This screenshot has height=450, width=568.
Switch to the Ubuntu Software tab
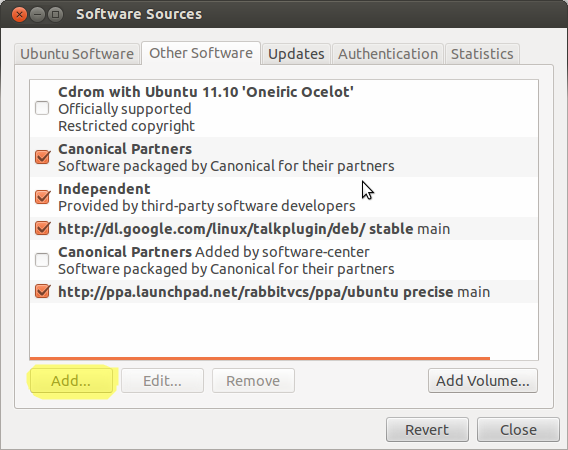(x=77, y=54)
